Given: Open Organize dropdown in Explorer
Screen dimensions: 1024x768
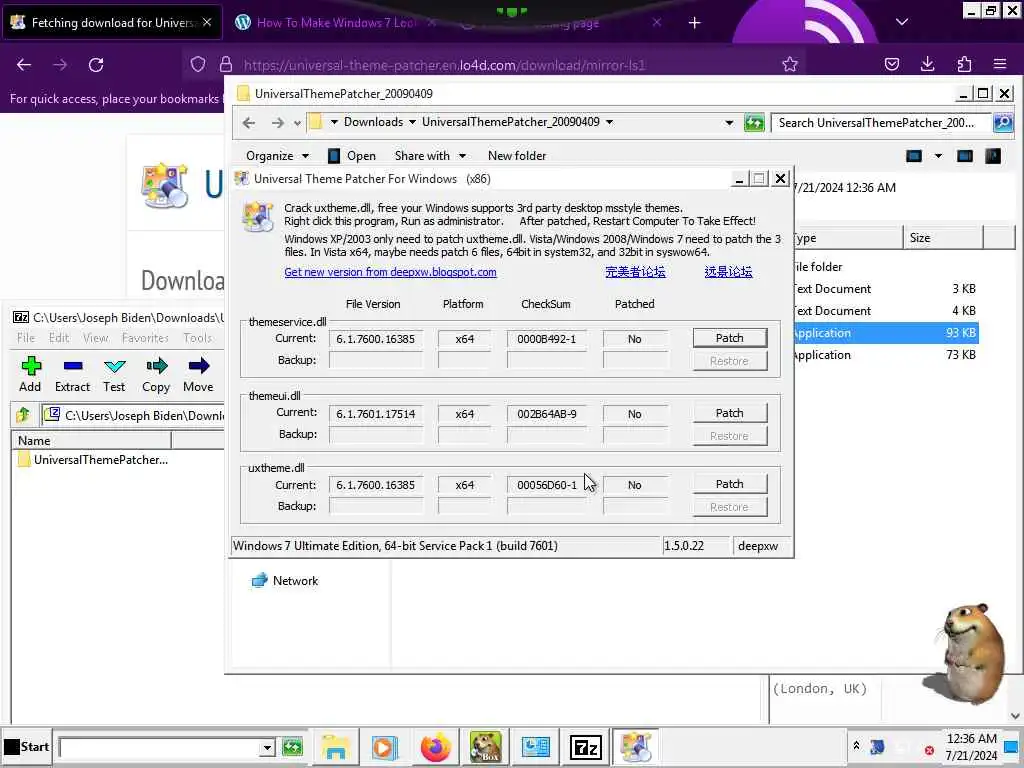Looking at the screenshot, I should (277, 155).
